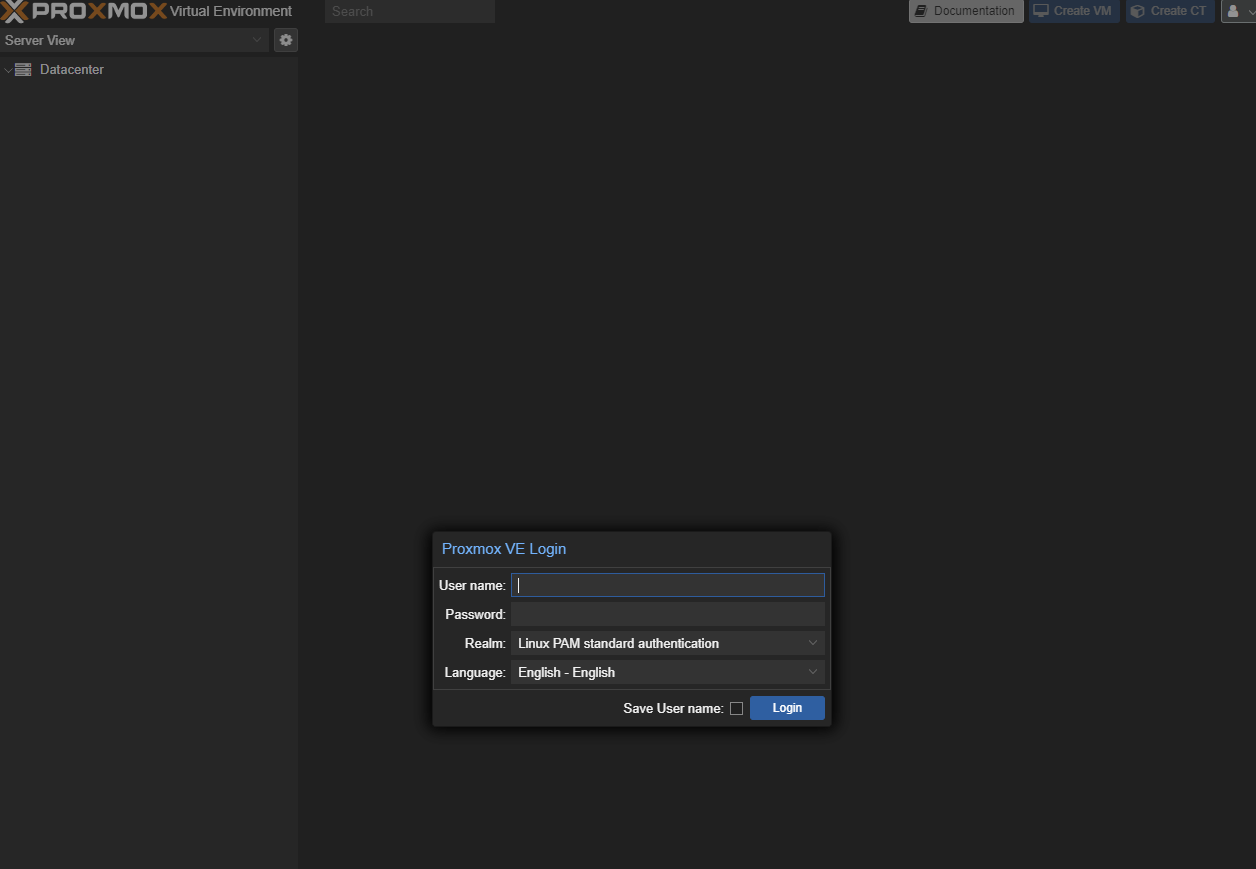Screen dimensions: 1256x869
Task: Click the User name input field
Action: [668, 584]
